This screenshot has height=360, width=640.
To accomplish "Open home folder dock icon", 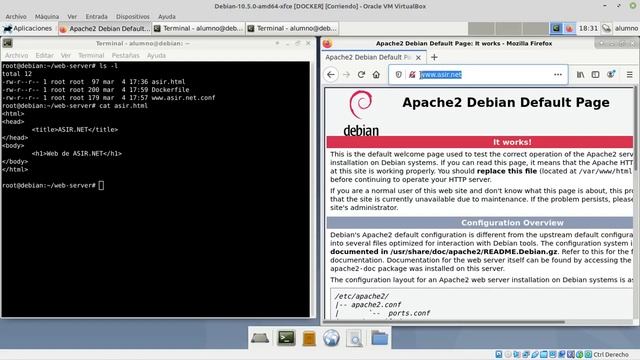I will 380,338.
